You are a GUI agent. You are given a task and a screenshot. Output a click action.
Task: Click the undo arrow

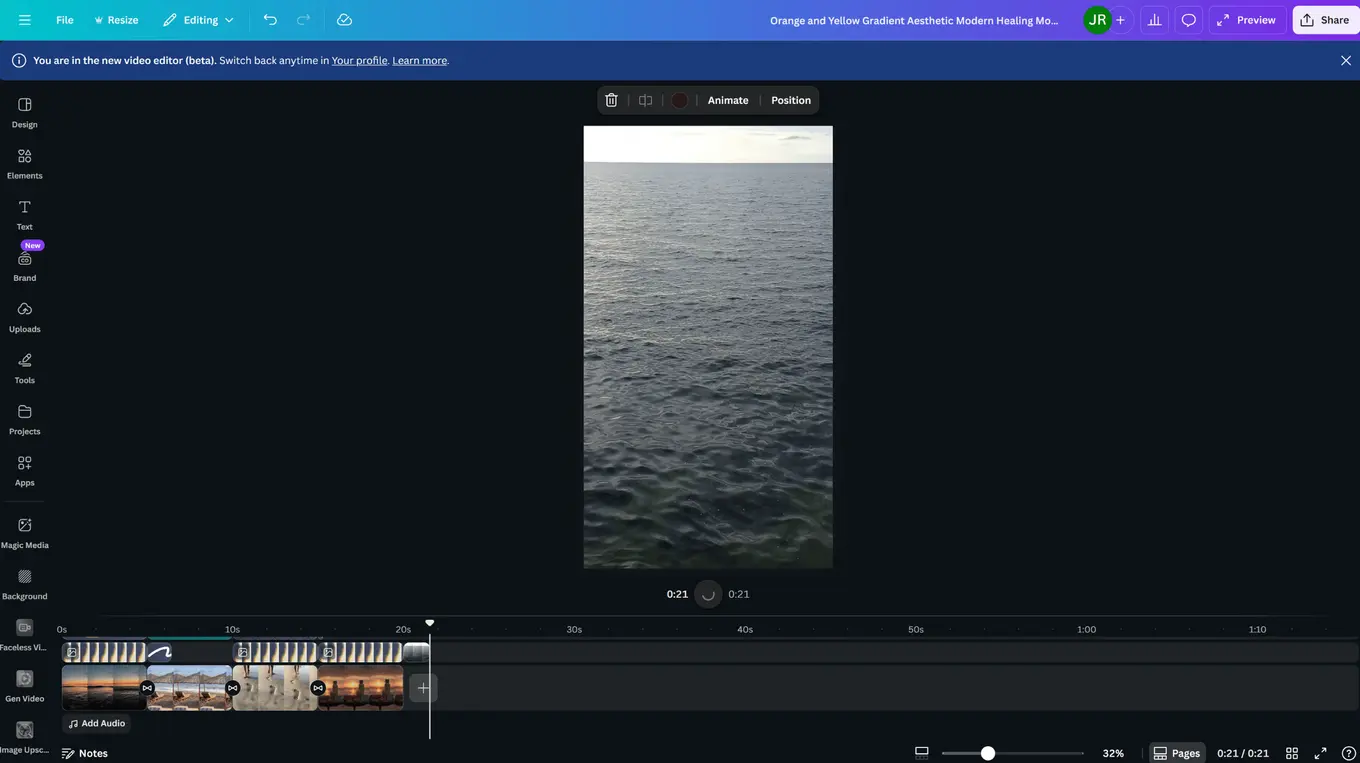[x=270, y=20]
